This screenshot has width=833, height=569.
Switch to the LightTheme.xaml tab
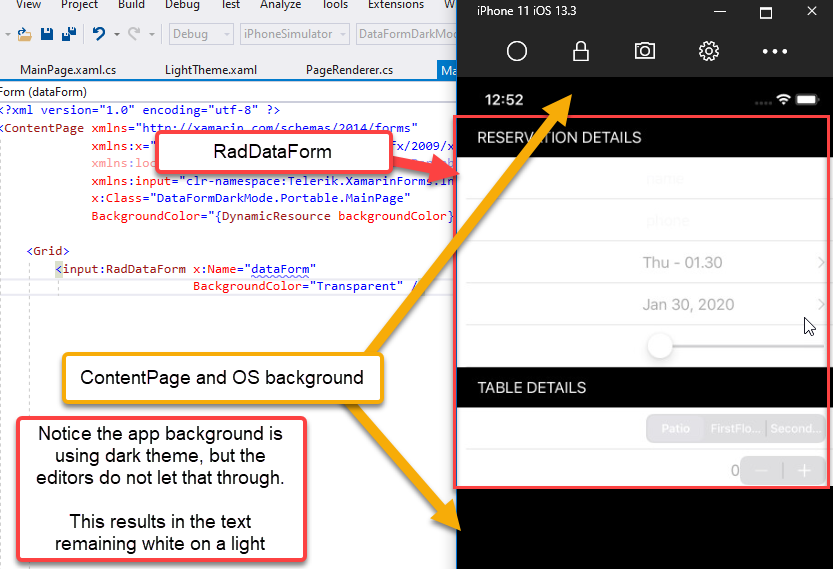[x=211, y=70]
